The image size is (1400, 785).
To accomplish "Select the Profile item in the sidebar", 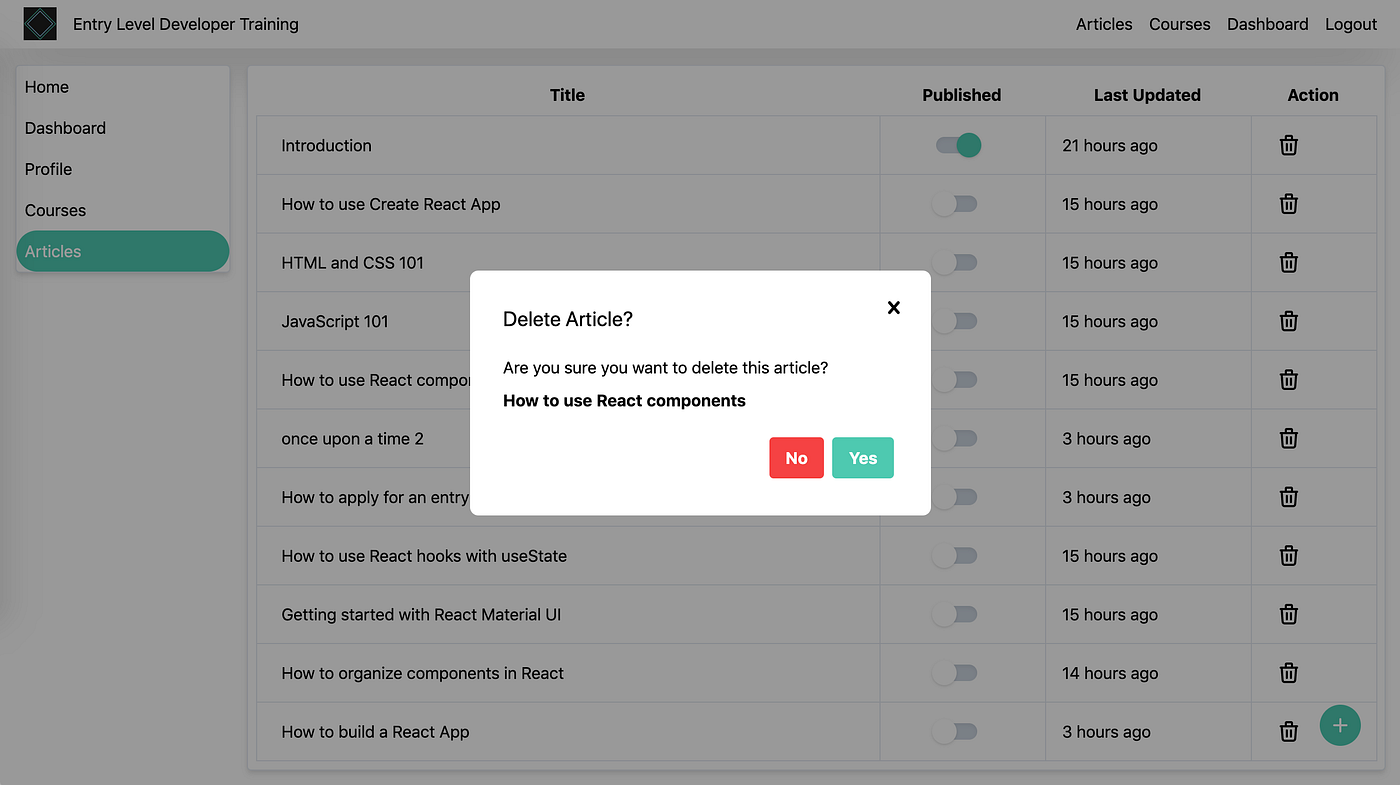I will 48,169.
